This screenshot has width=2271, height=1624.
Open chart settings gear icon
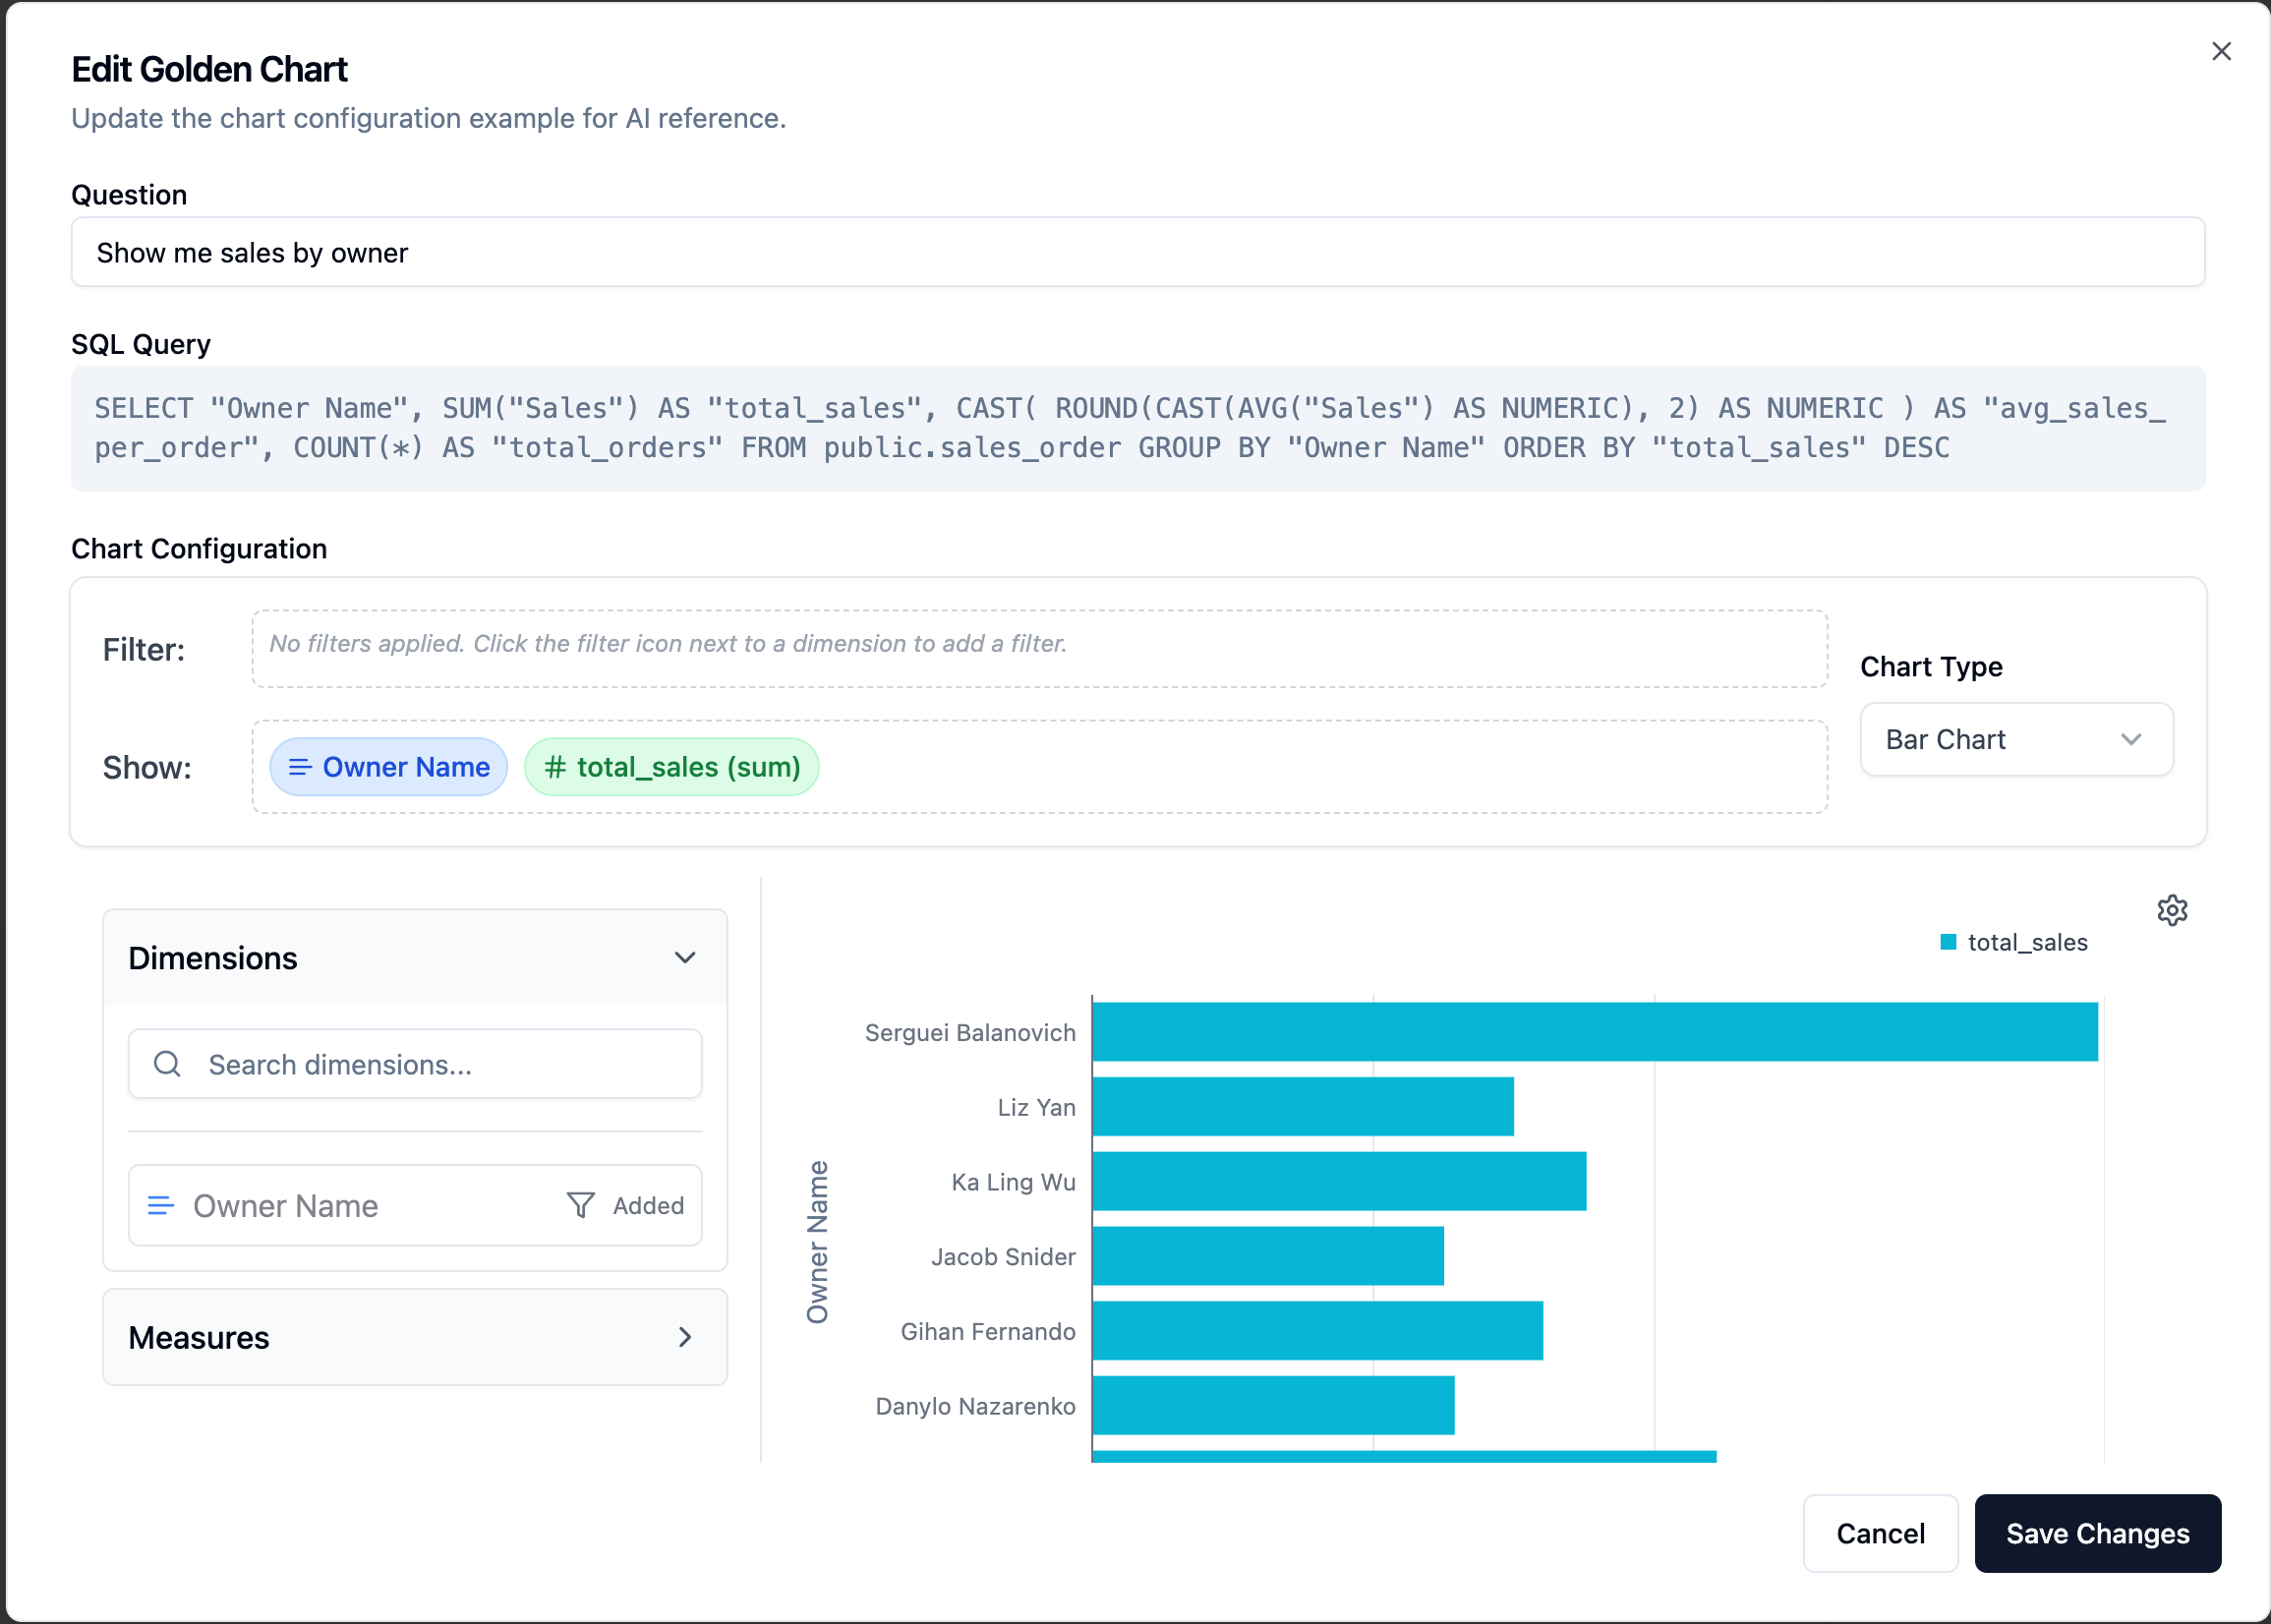2171,910
